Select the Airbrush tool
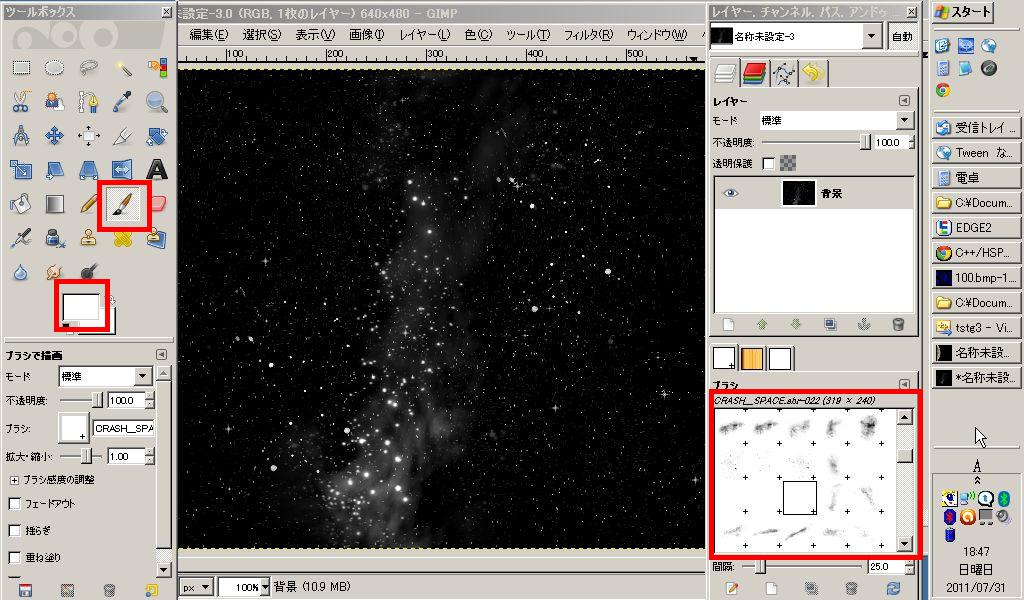This screenshot has width=1024, height=600. (21, 238)
